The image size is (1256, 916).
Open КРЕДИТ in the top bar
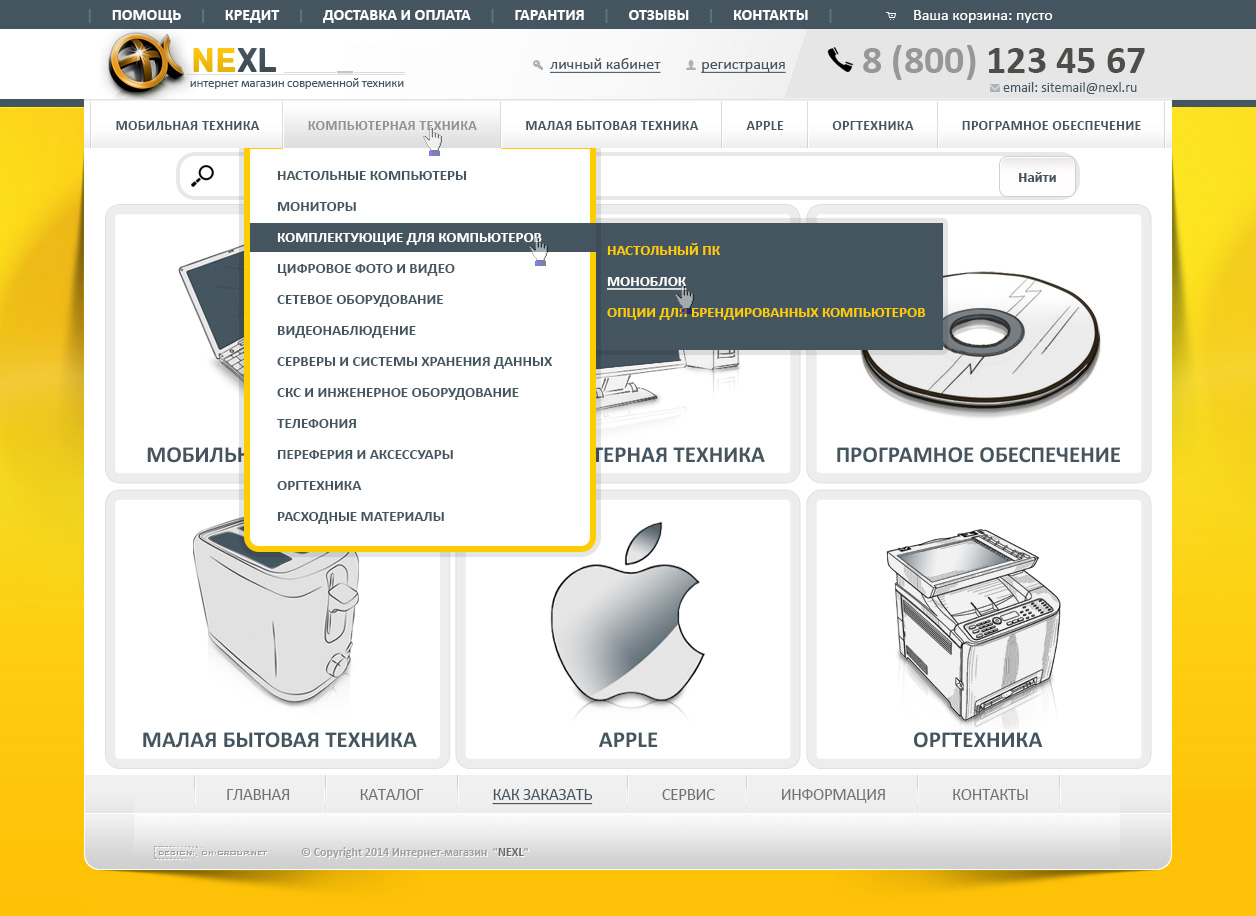tap(252, 15)
